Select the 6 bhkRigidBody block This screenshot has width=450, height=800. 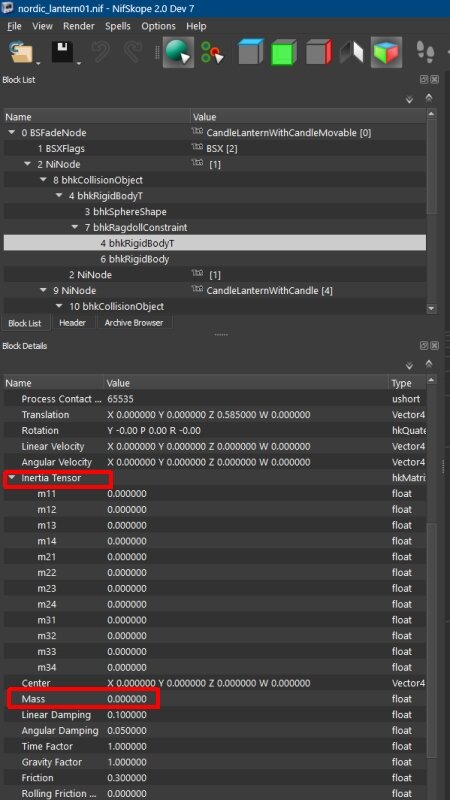point(135,259)
